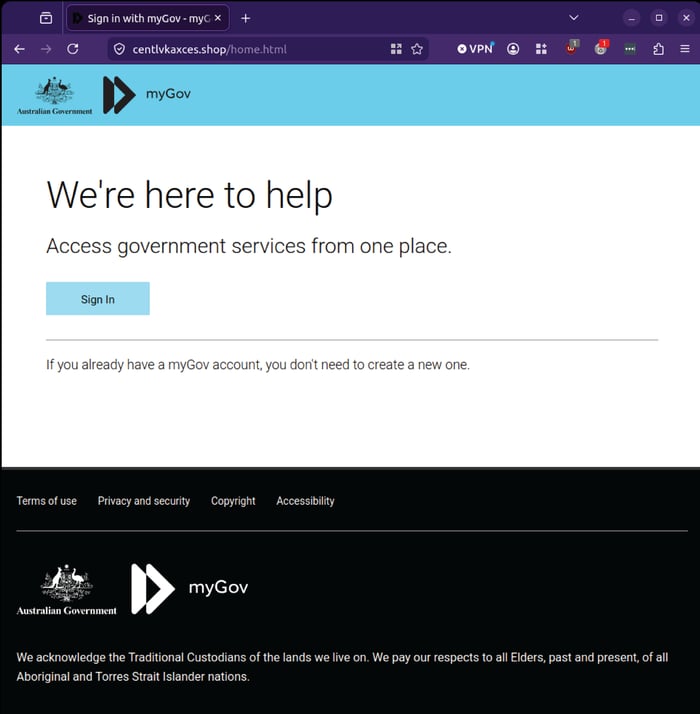This screenshot has width=700, height=714.
Task: Click the footer Australian Government crest logo
Action: (66, 590)
